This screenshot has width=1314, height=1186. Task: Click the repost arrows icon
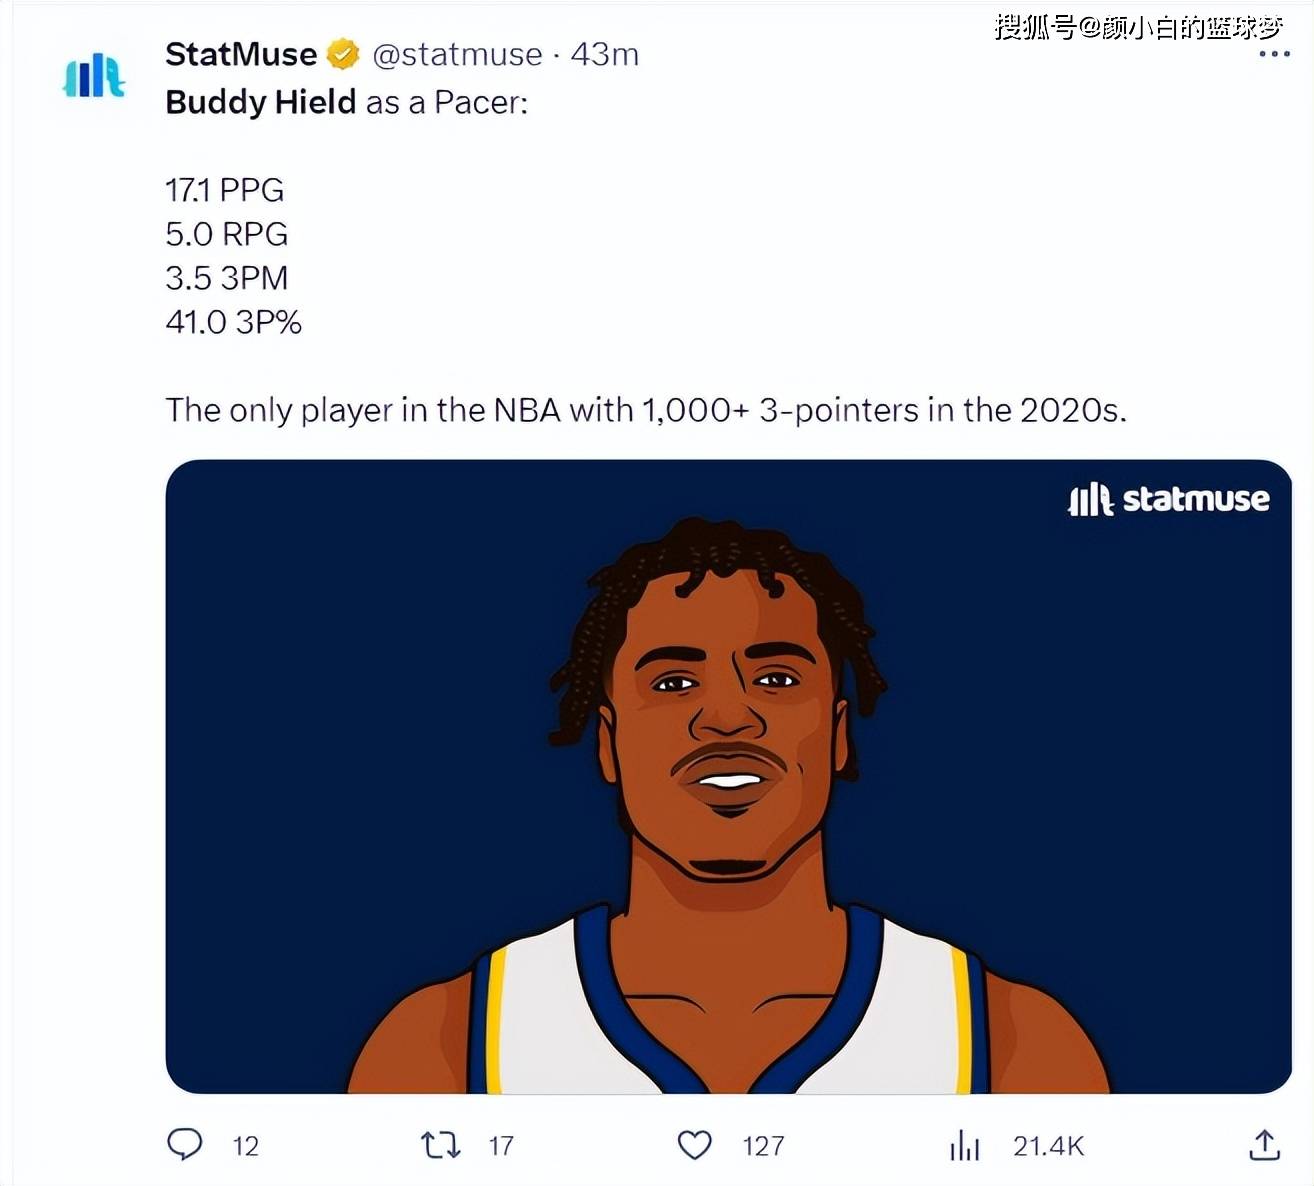440,1144
